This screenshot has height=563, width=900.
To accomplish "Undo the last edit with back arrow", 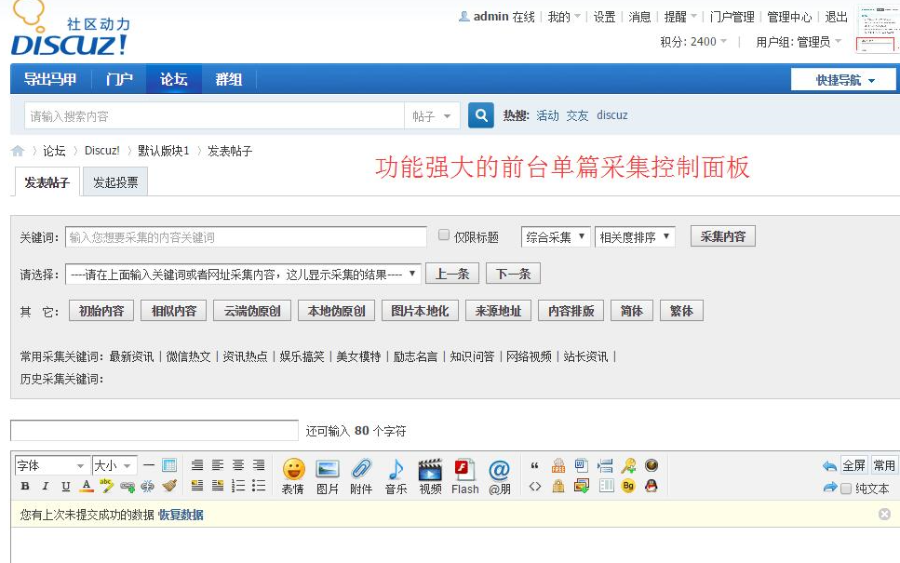I will click(x=830, y=466).
